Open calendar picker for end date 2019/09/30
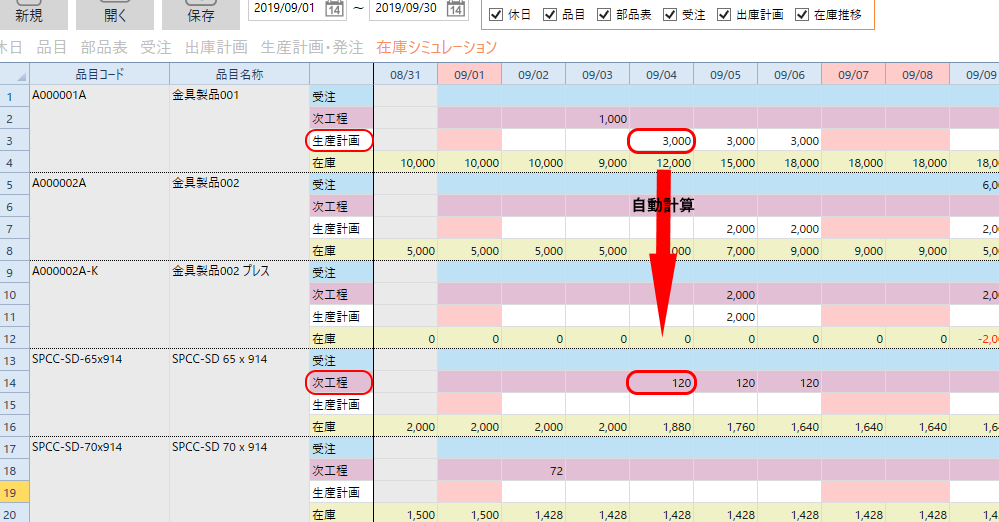 pos(456,10)
